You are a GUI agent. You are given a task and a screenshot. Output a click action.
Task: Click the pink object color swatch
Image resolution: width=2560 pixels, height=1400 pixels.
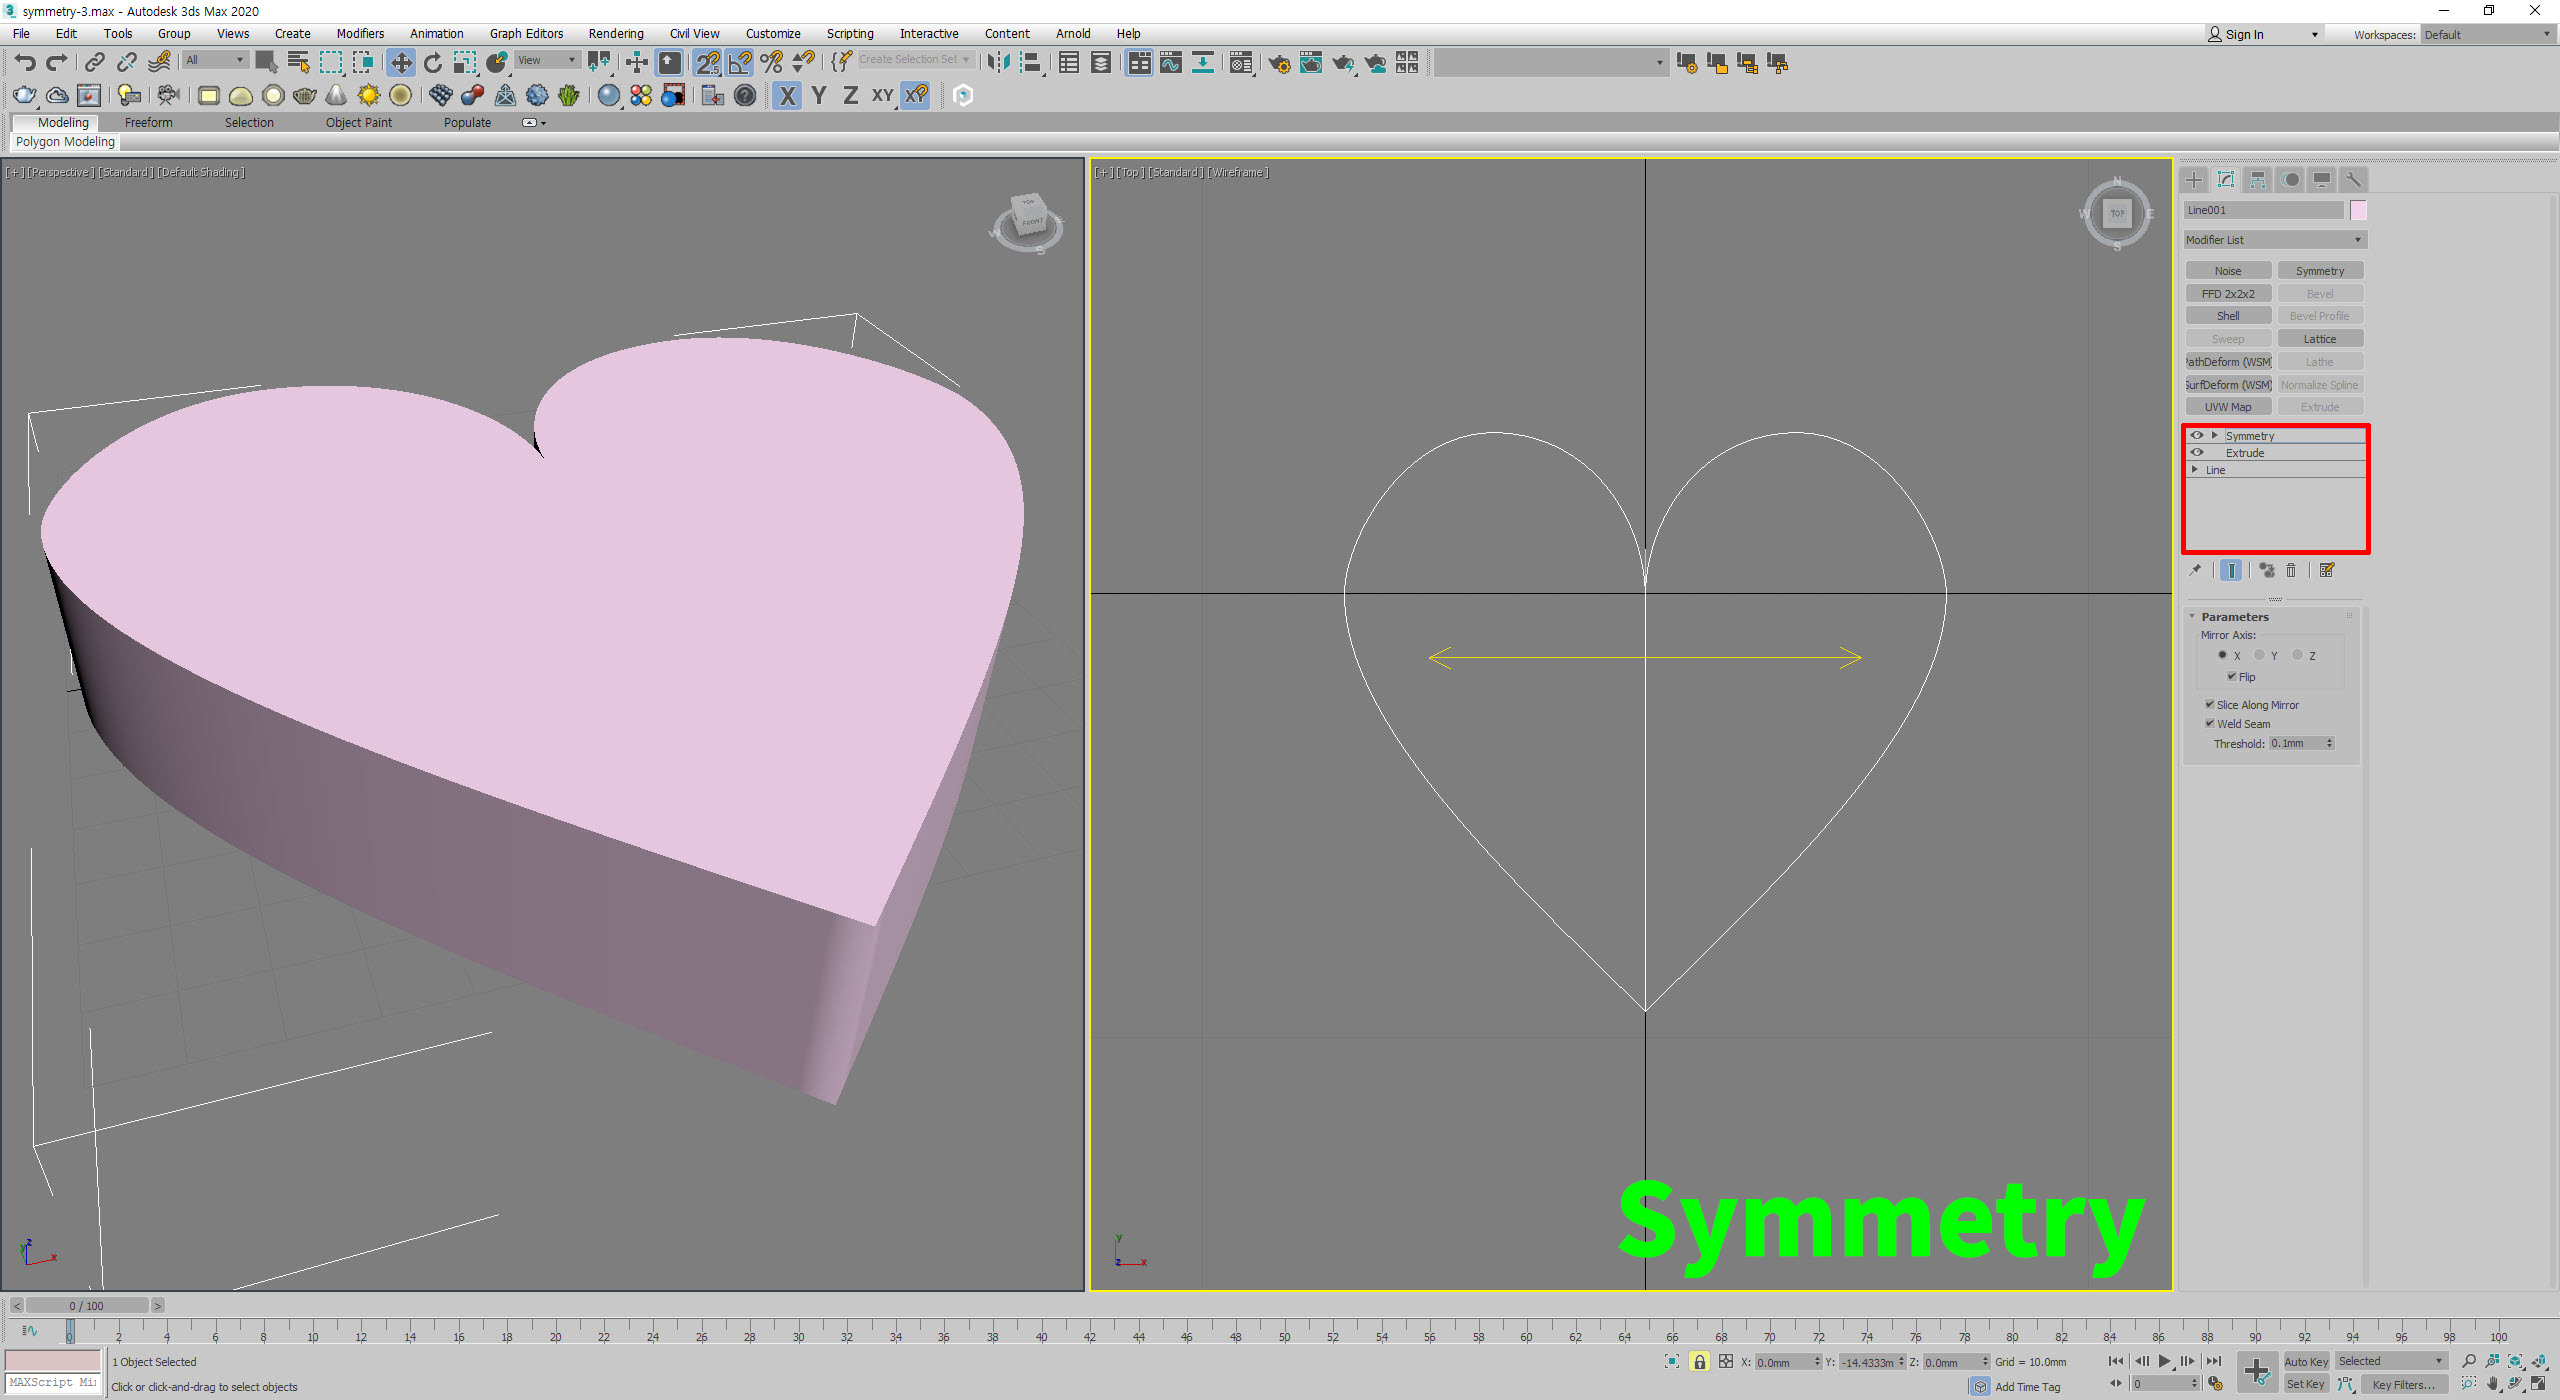[2358, 210]
